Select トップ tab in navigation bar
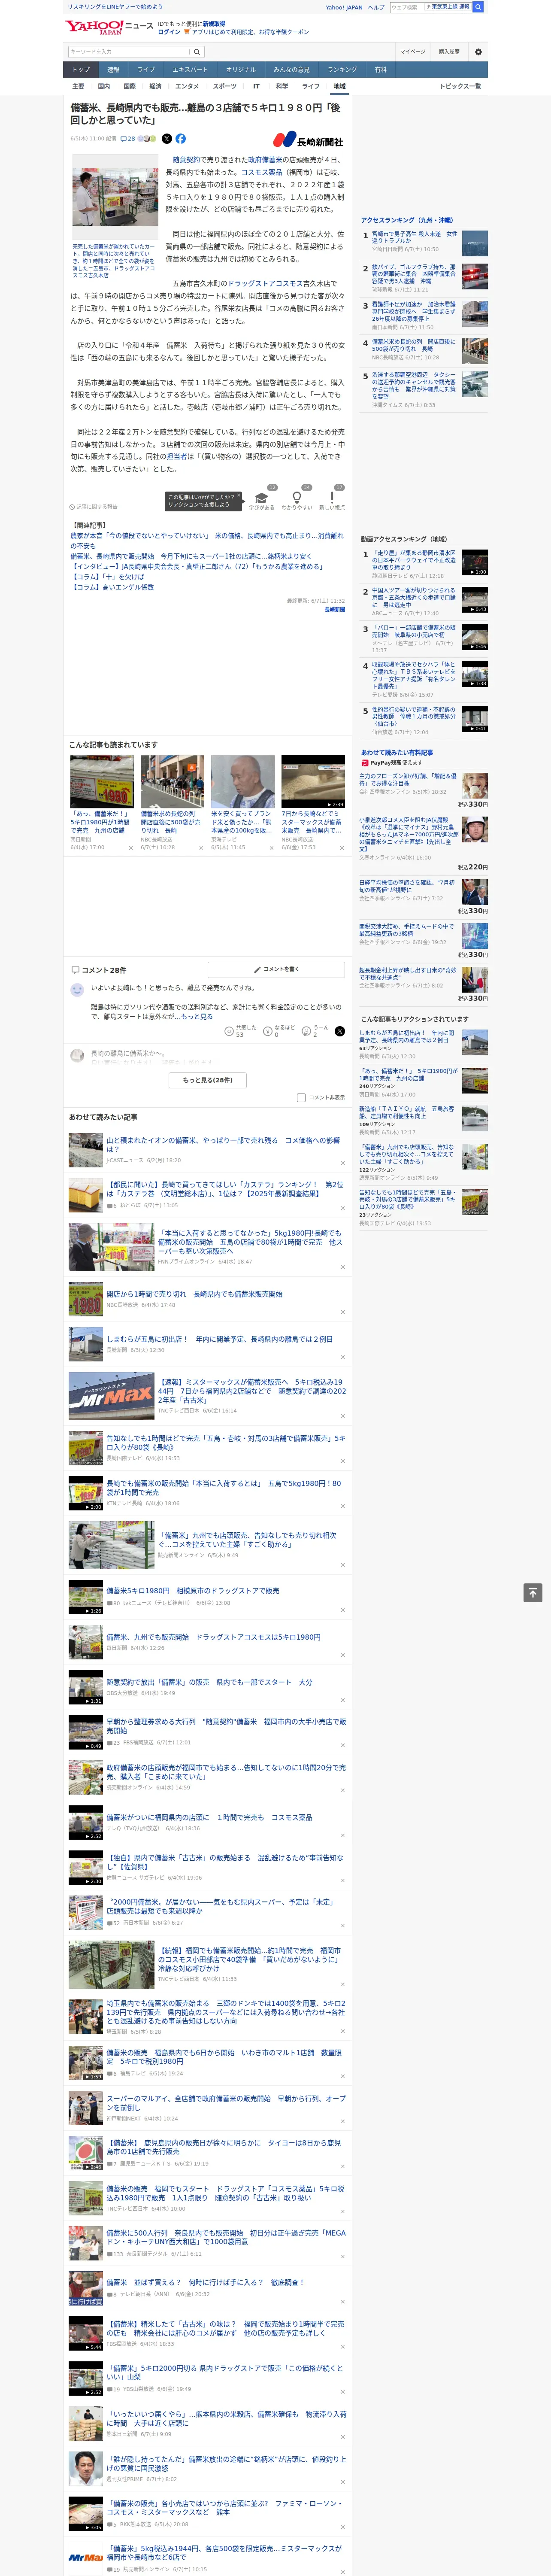Viewport: 551px width, 2576px height. pyautogui.click(x=81, y=70)
